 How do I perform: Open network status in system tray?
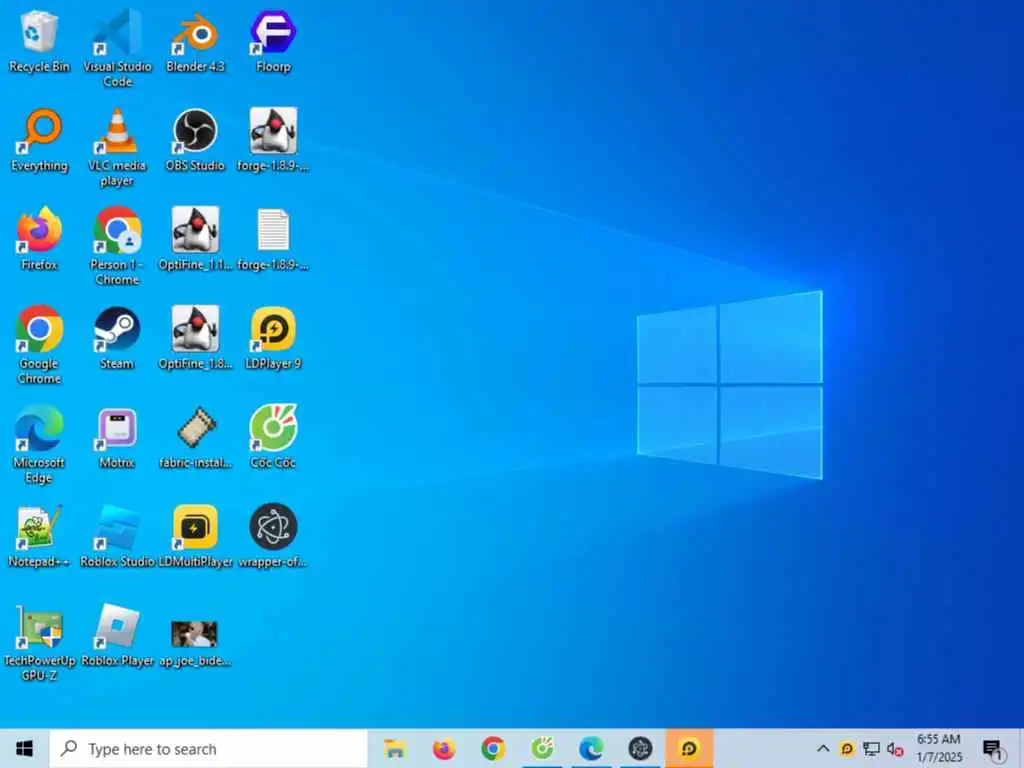pos(871,749)
